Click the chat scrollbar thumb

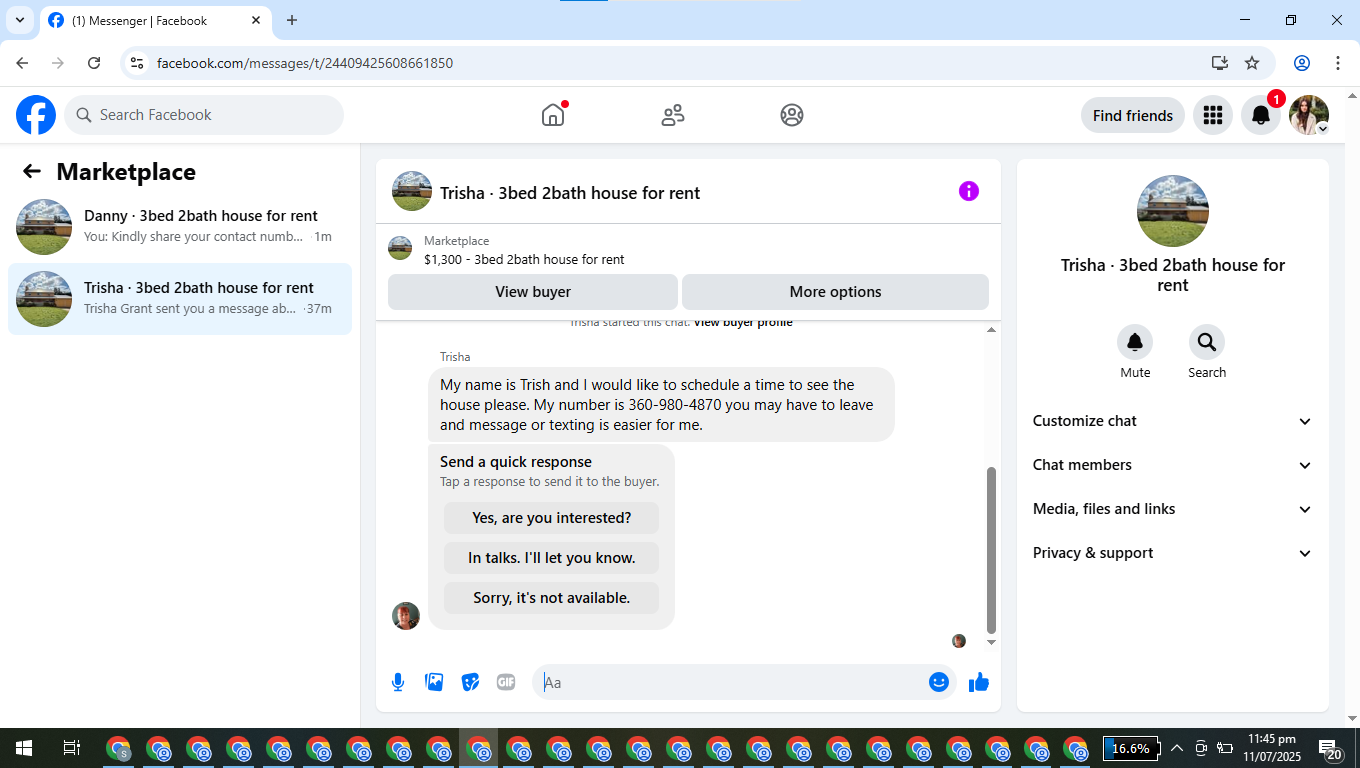[991, 549]
